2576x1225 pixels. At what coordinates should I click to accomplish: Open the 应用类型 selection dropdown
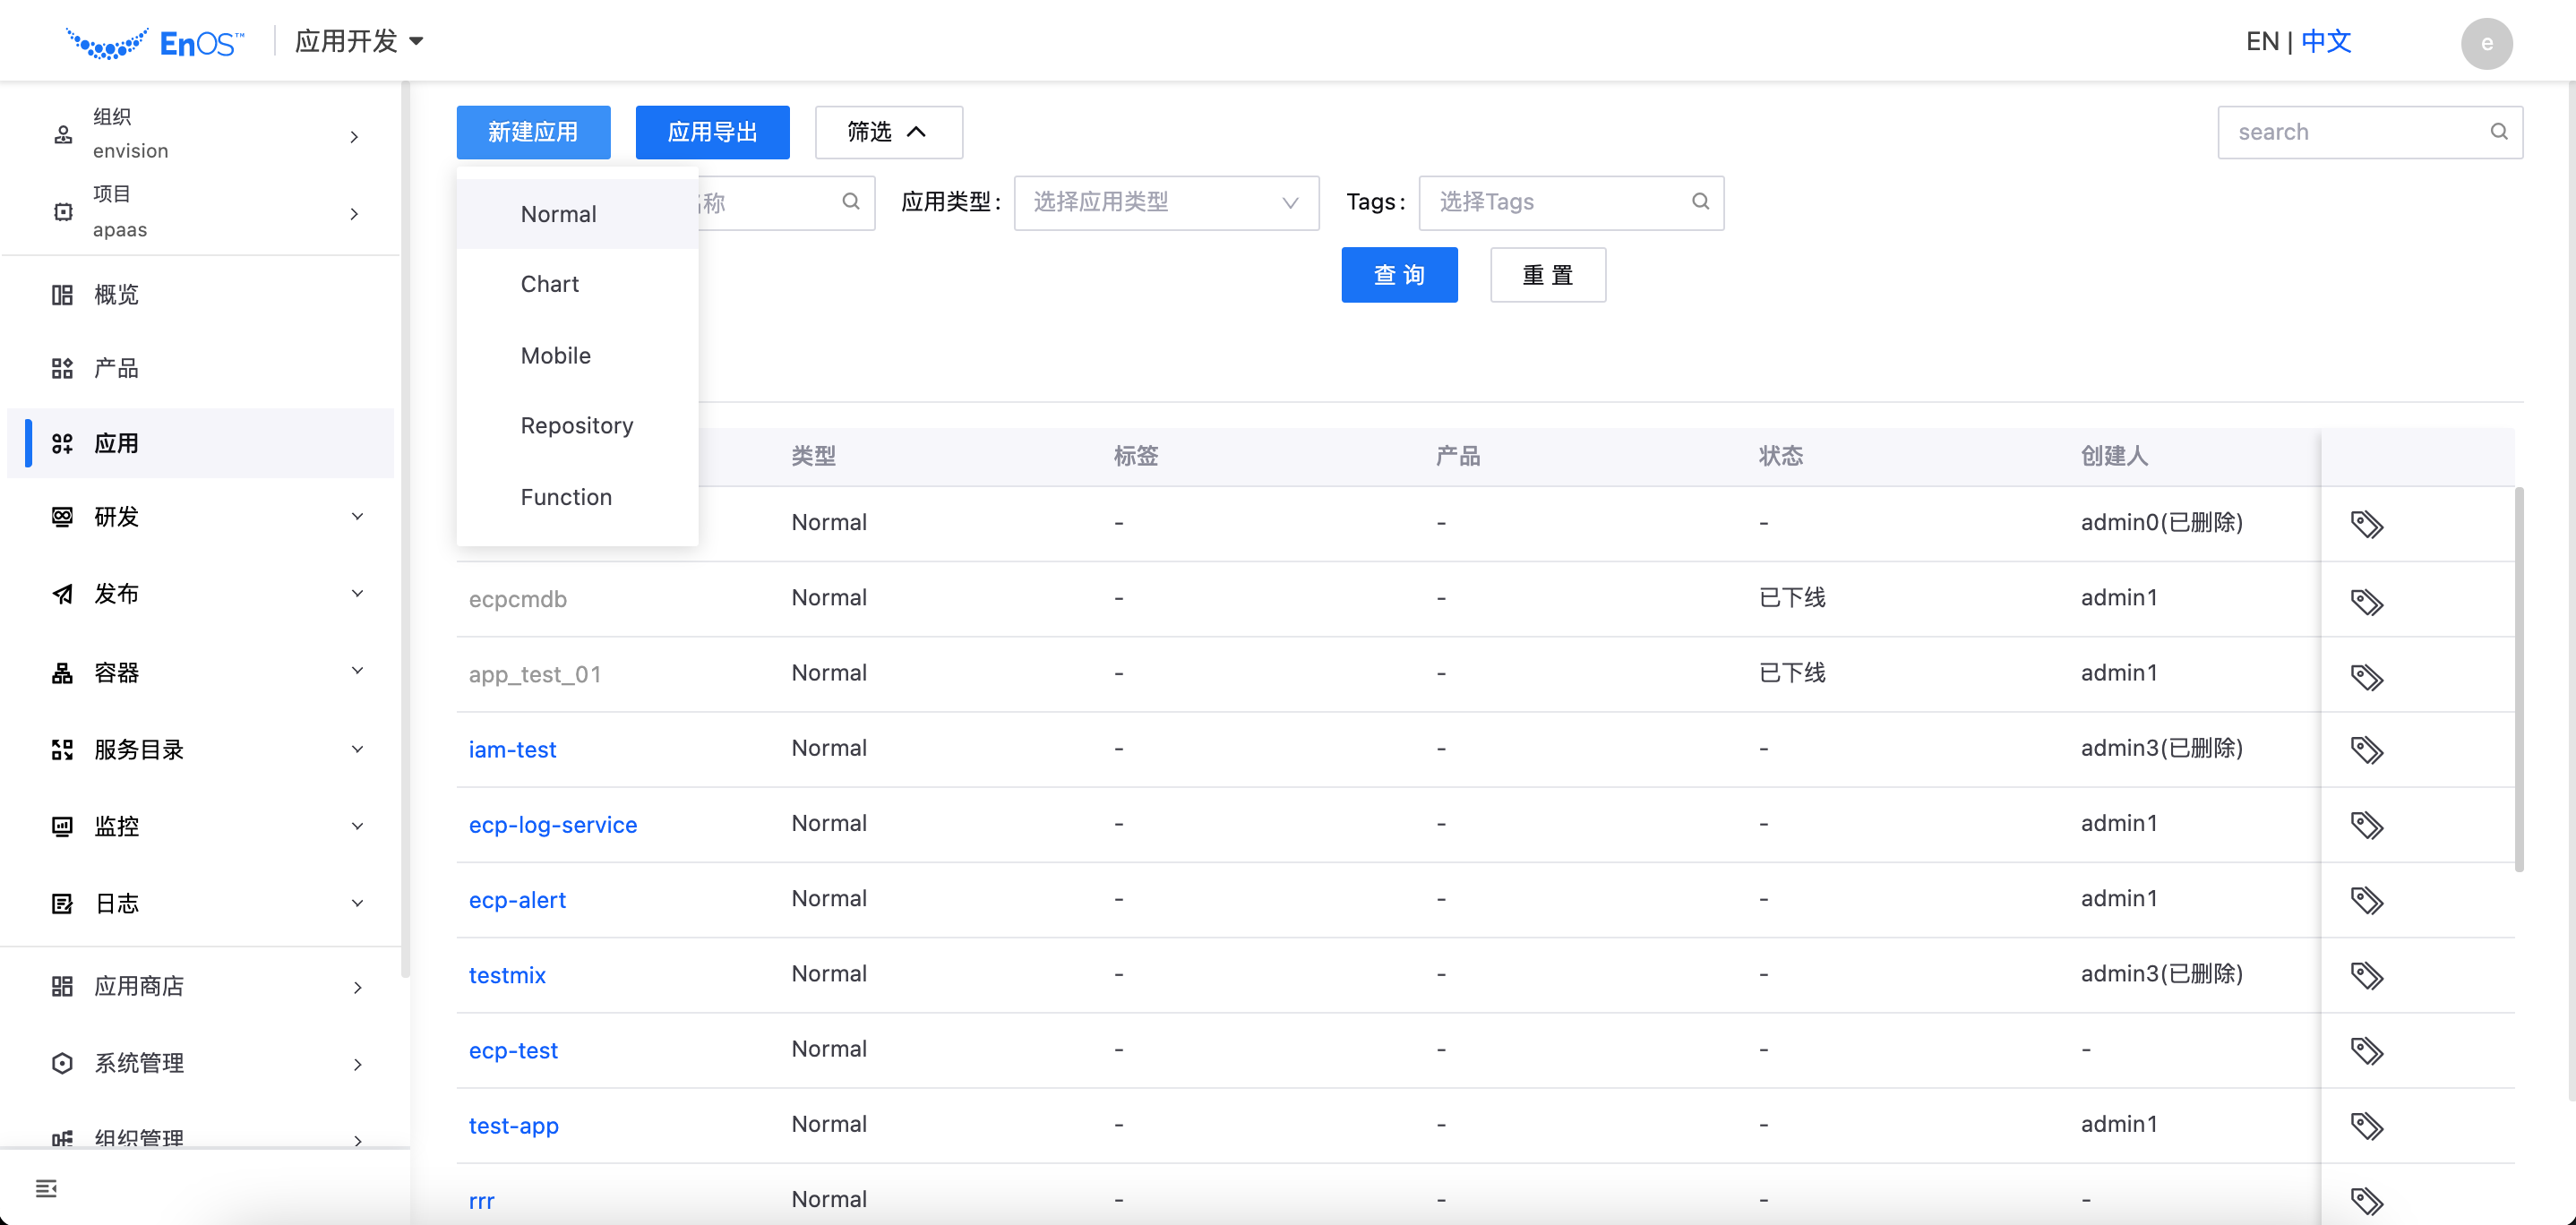(1165, 202)
